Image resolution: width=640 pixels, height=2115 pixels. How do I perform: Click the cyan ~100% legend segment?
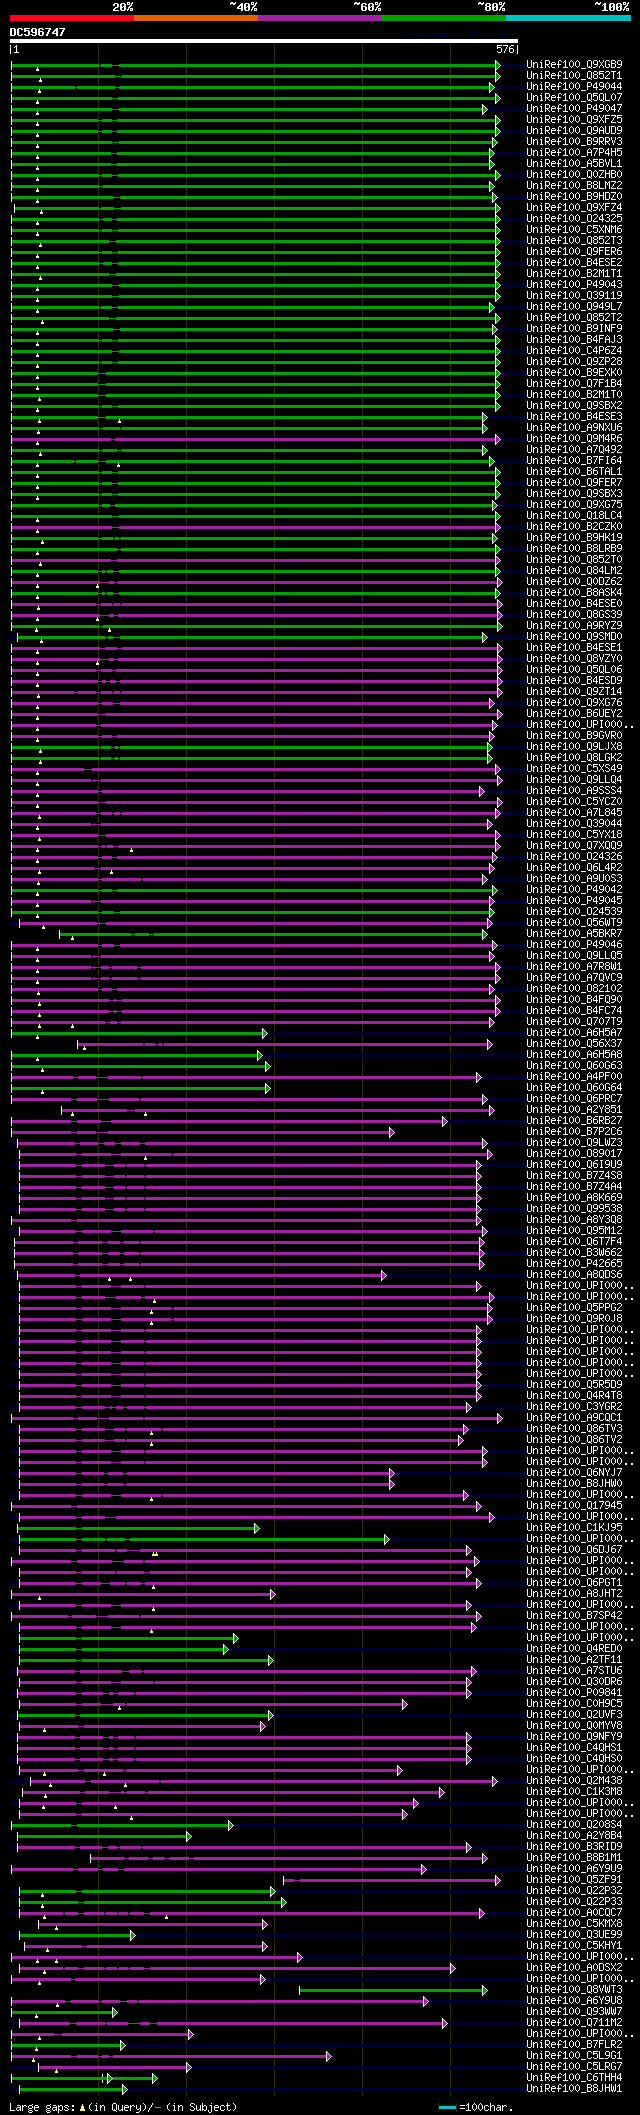568,18
